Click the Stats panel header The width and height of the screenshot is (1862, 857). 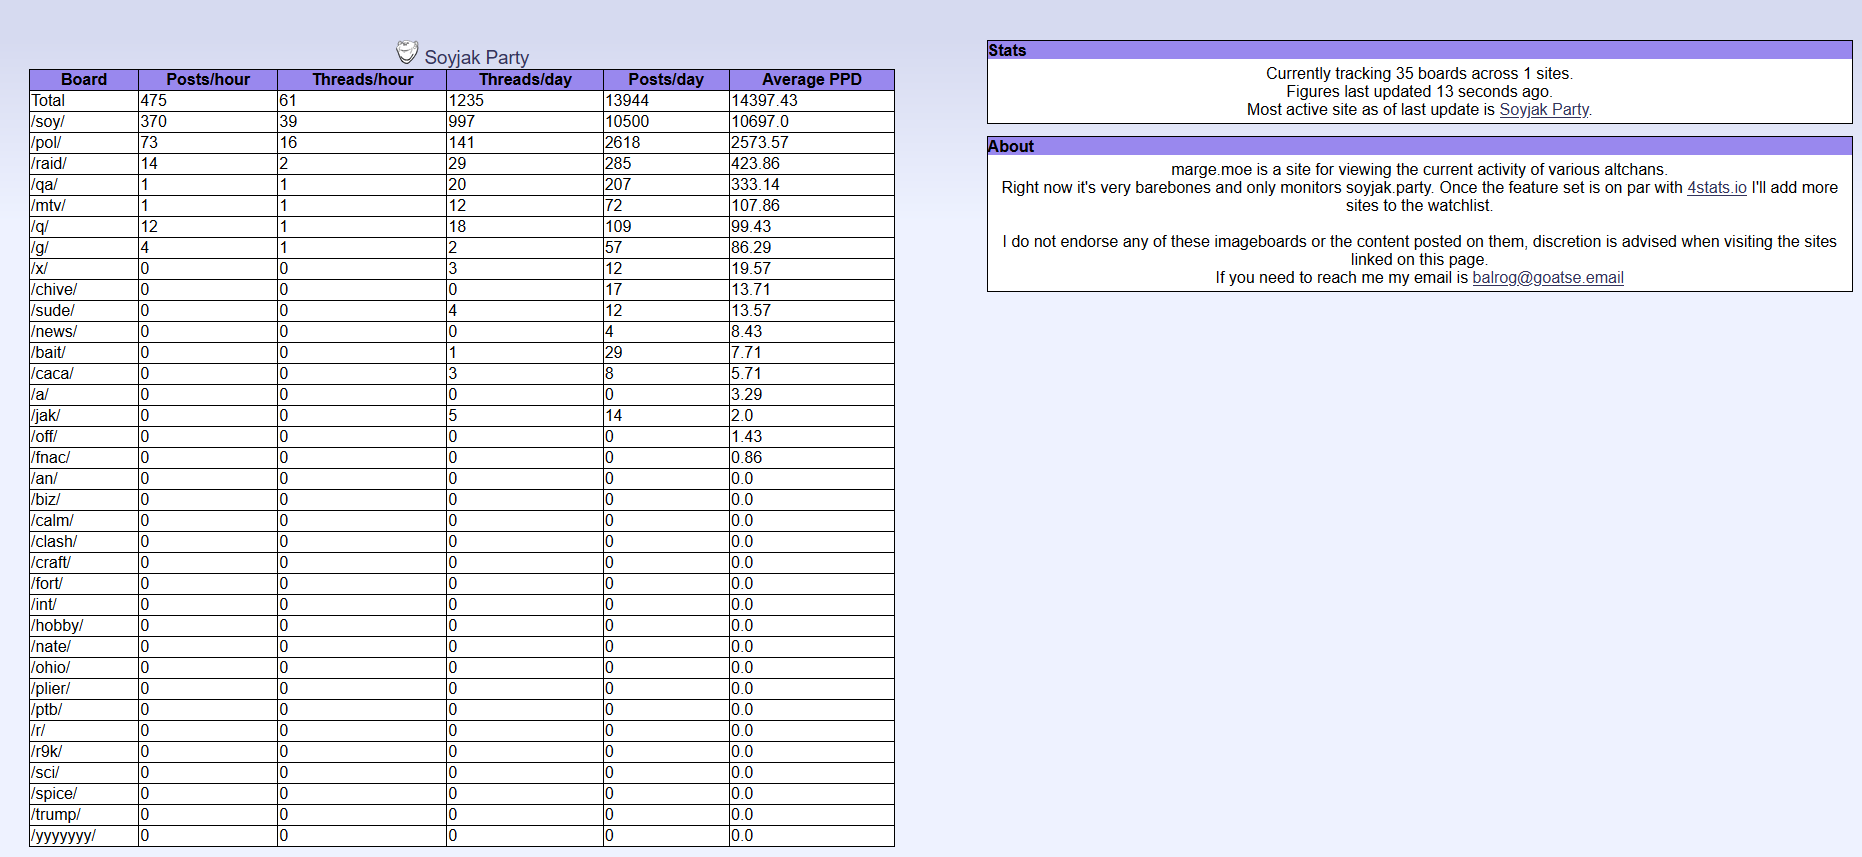1007,50
